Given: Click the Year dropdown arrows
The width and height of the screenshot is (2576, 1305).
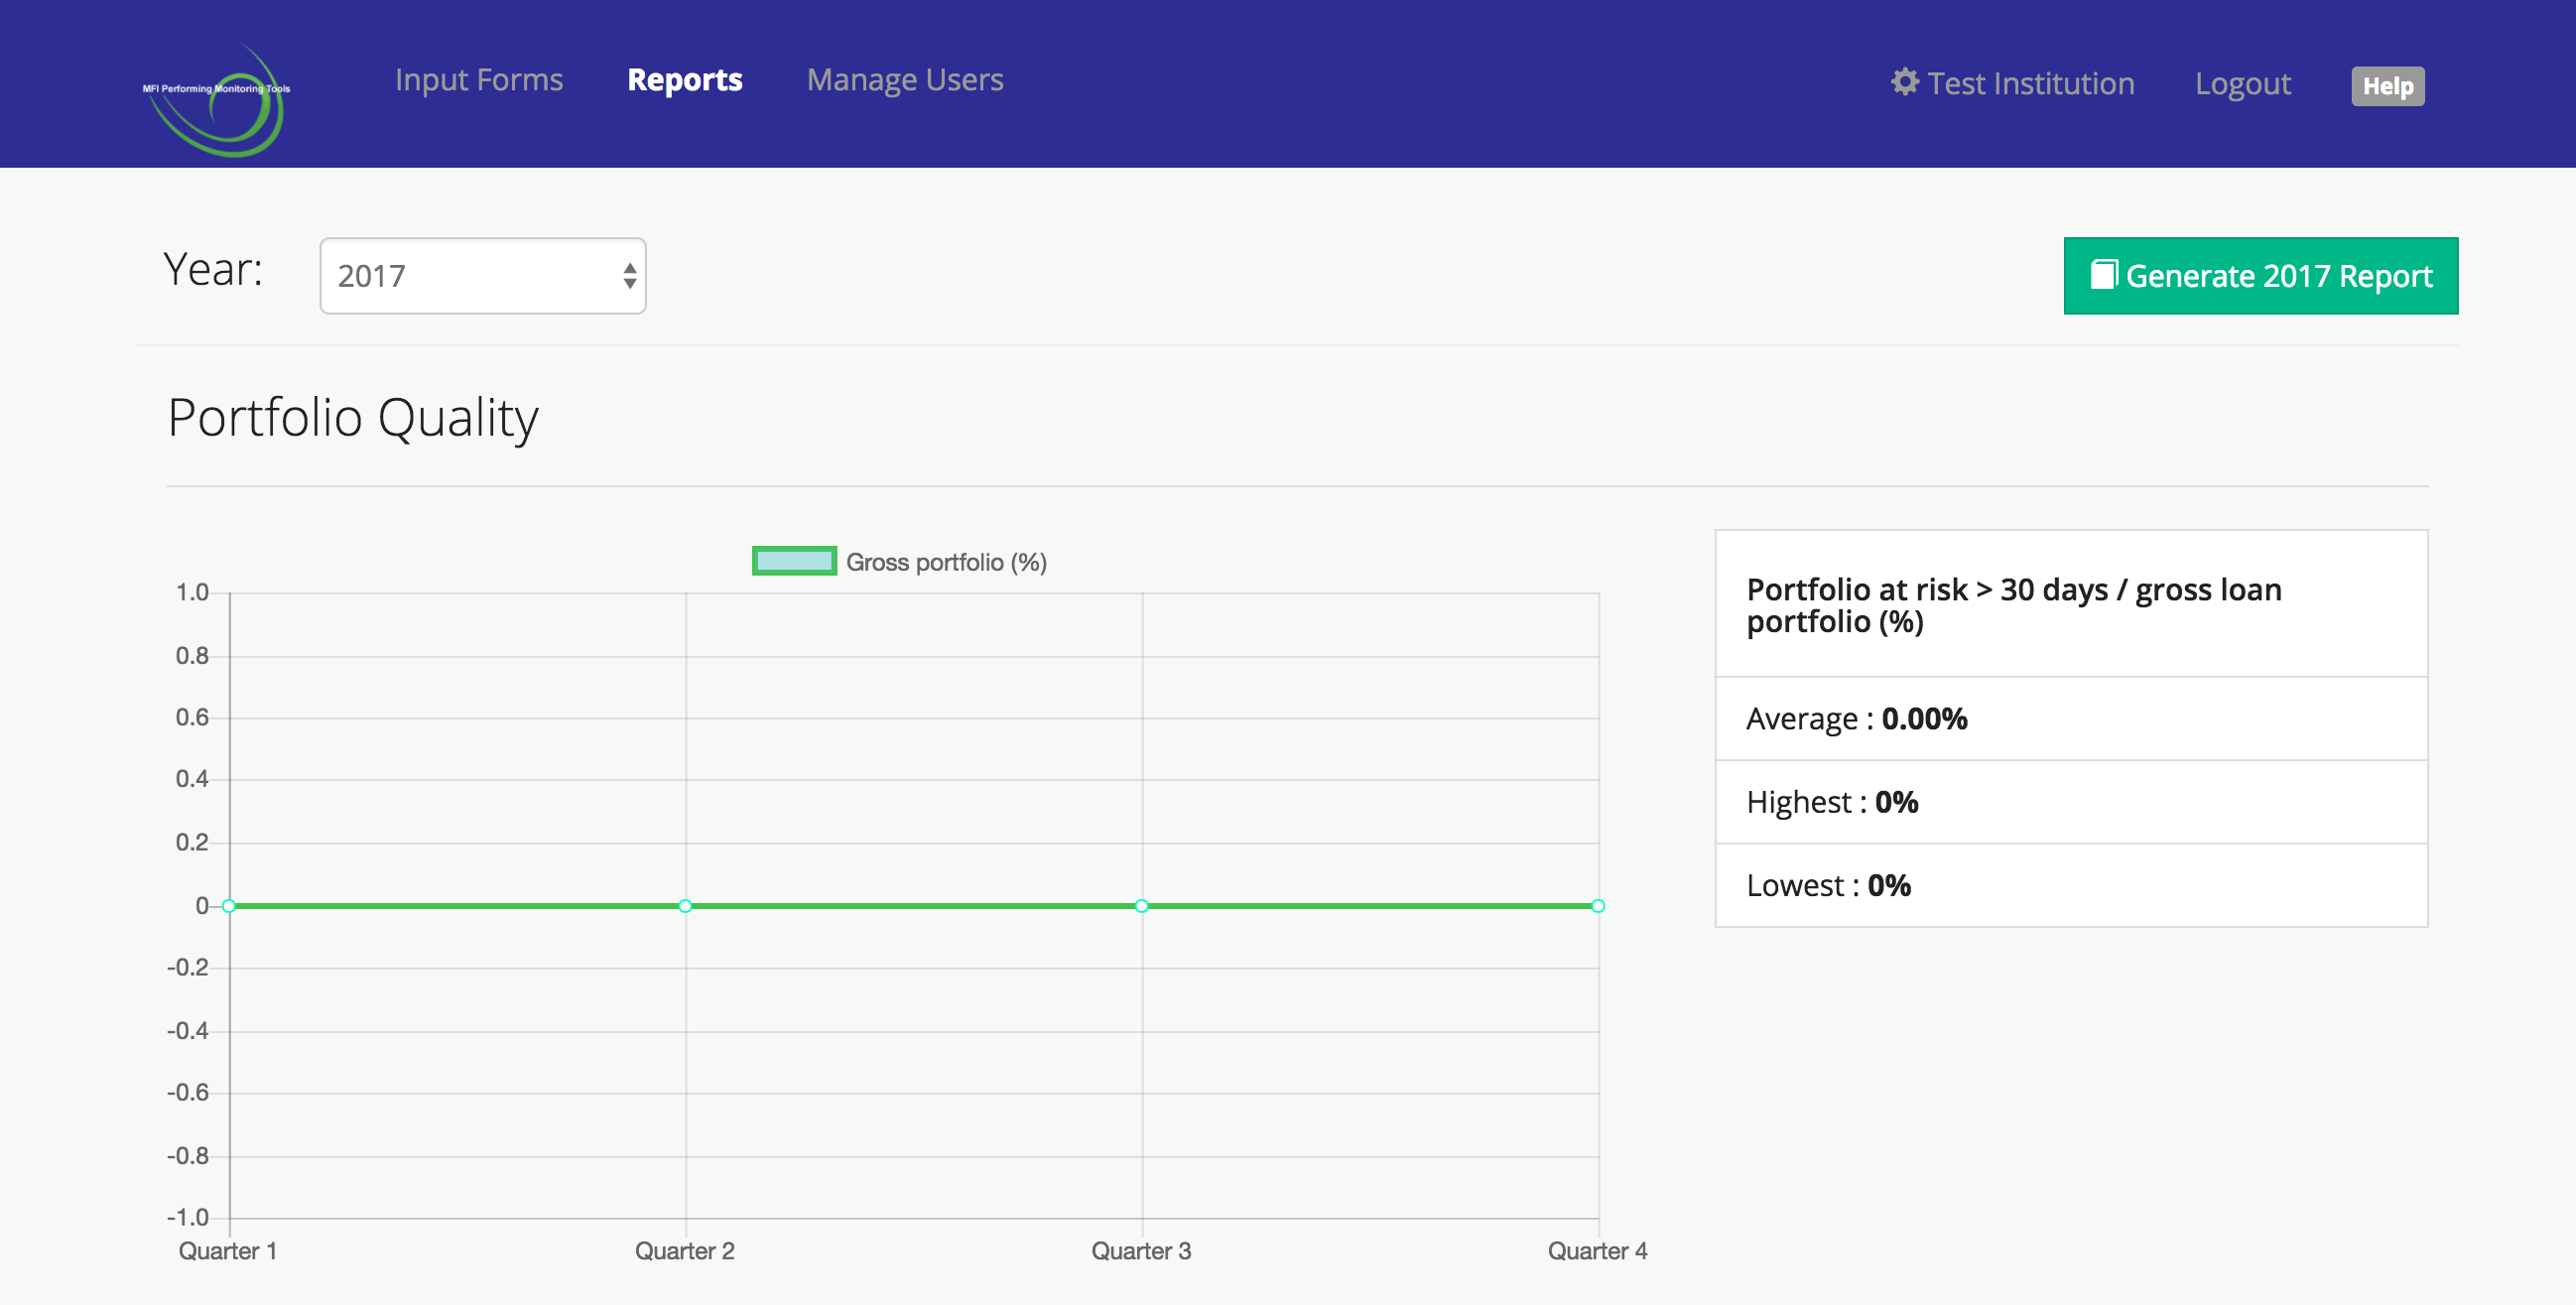Looking at the screenshot, I should coord(629,276).
